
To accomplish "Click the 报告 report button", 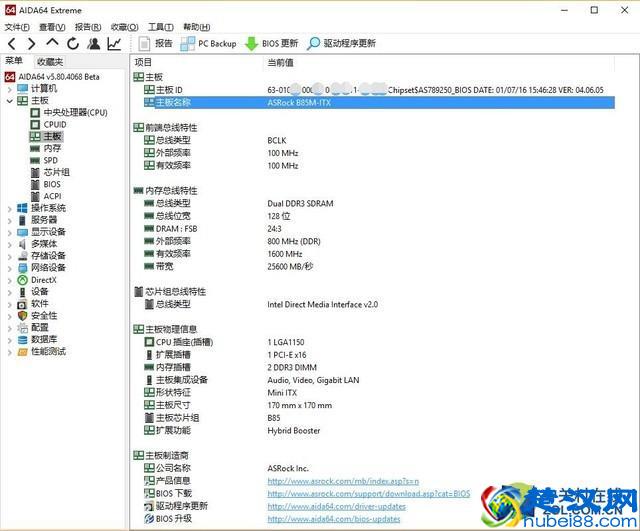I will tap(155, 44).
